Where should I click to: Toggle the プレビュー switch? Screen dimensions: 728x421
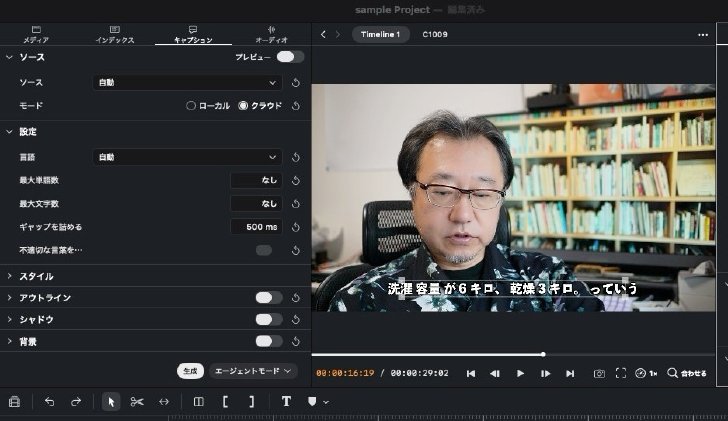point(290,57)
